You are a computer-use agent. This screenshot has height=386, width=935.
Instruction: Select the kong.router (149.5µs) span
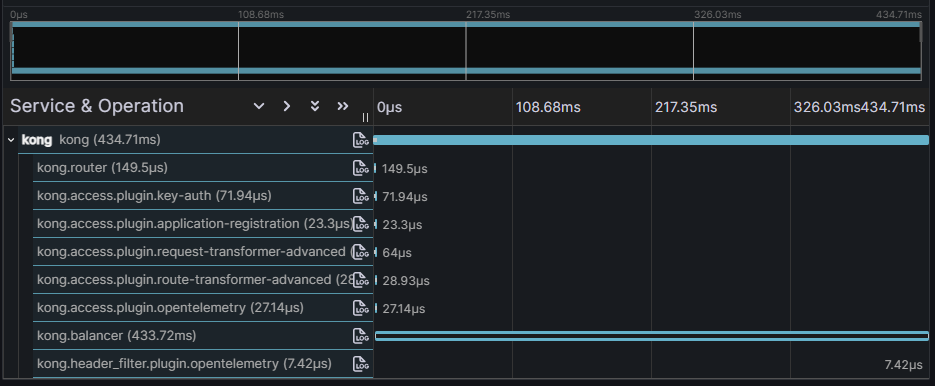(203, 168)
